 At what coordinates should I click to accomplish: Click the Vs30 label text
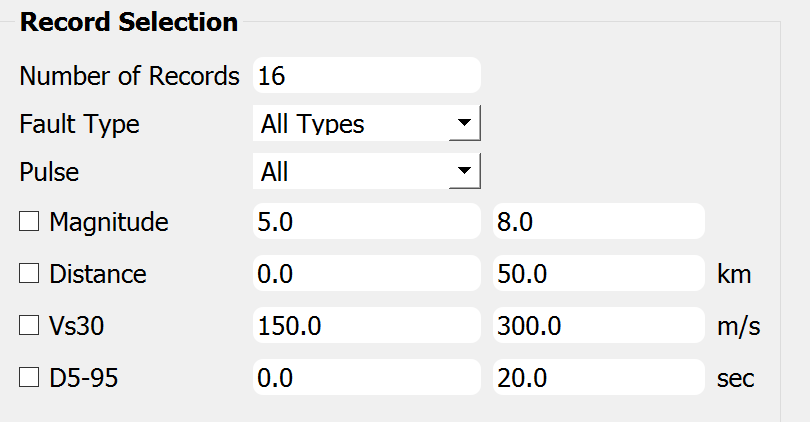coord(76,326)
